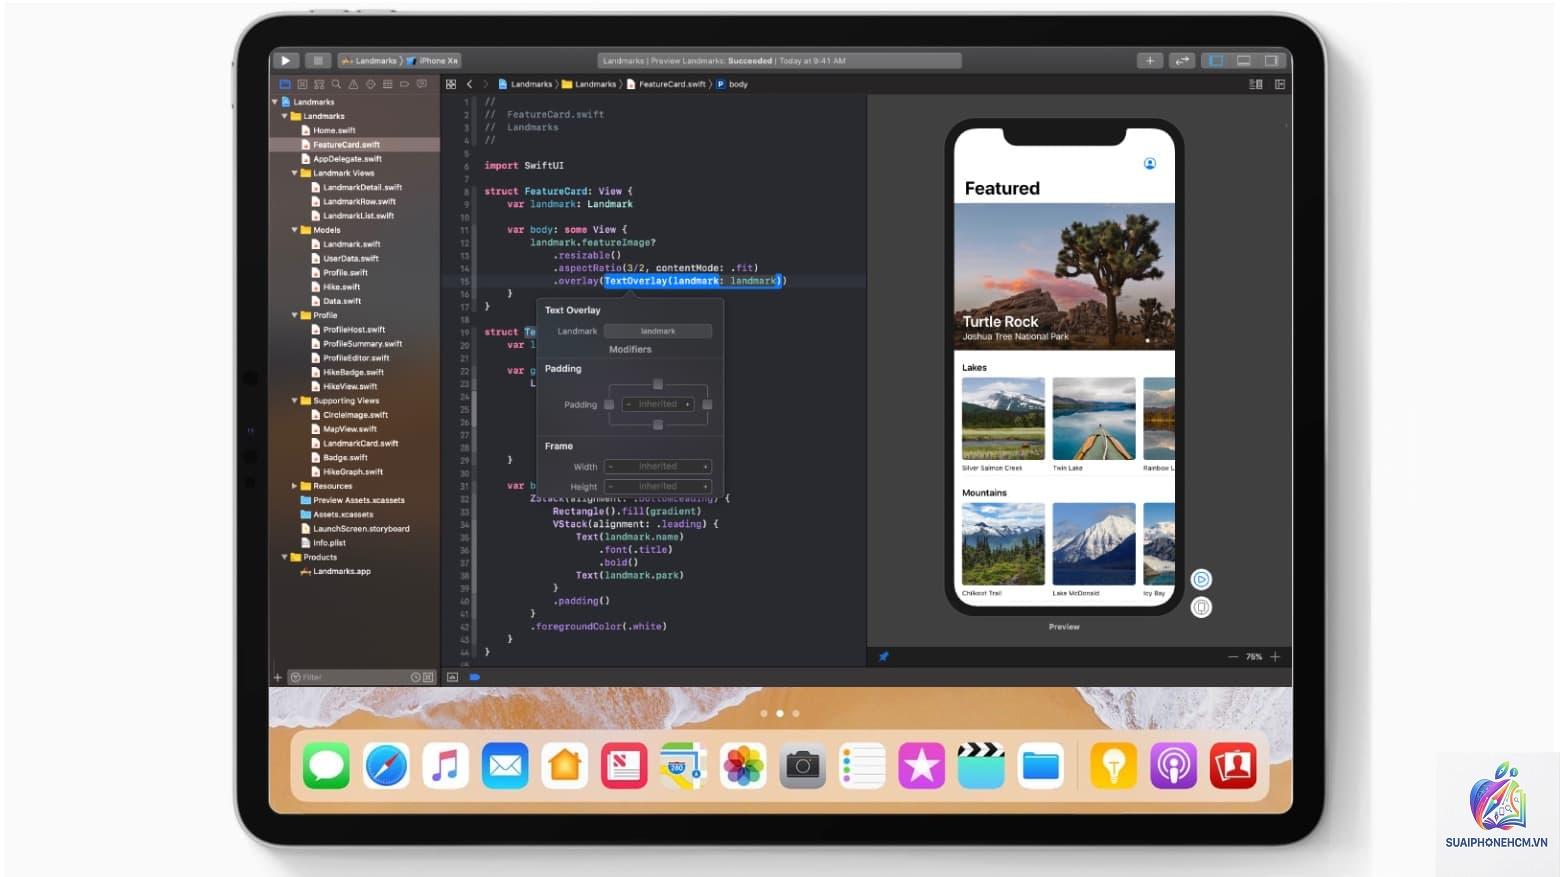Toggle the inspectors panel visibility

(x=1272, y=61)
